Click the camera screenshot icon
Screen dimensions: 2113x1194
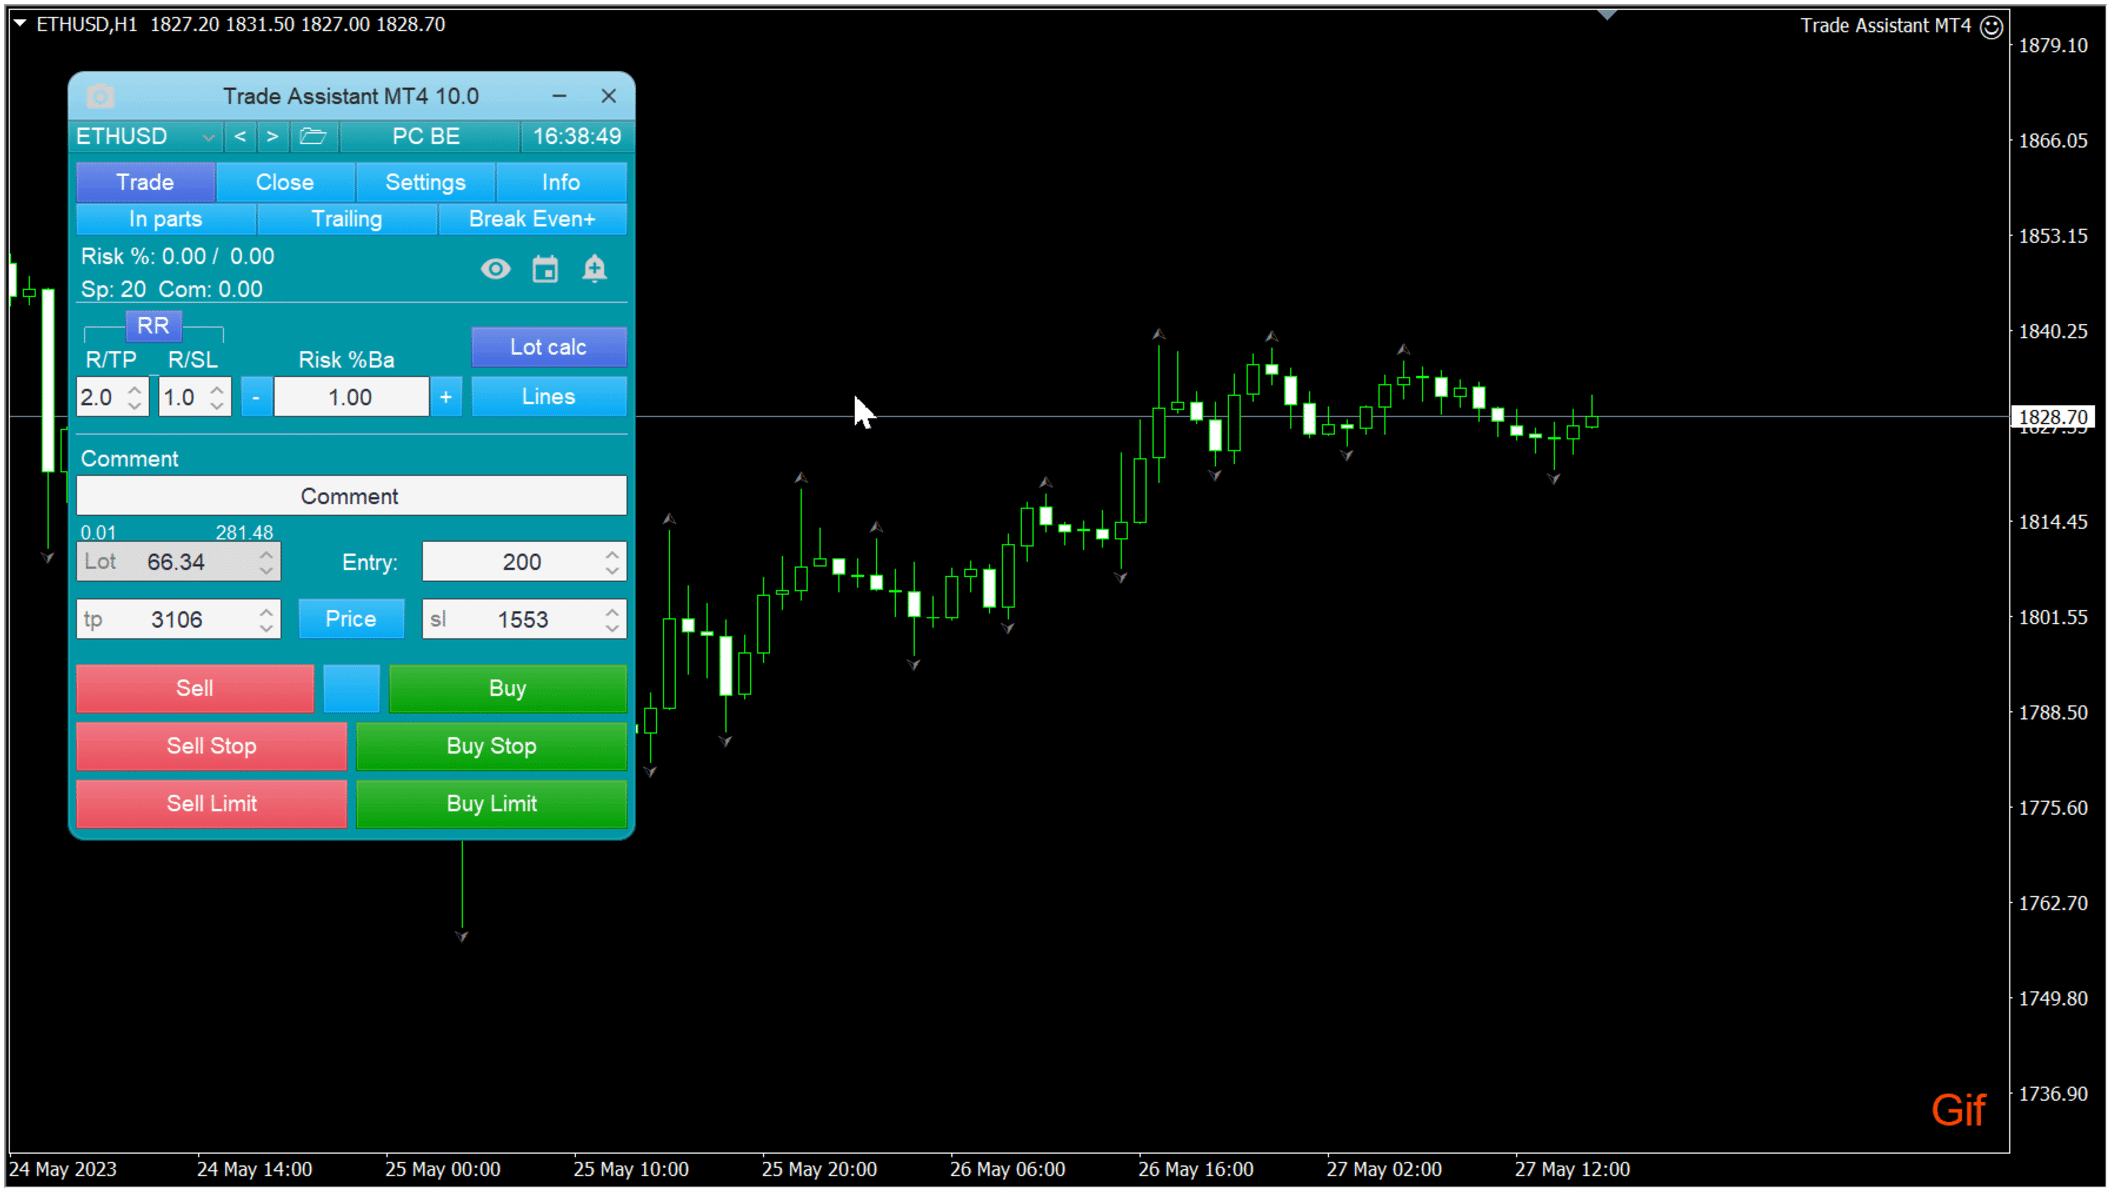[100, 96]
